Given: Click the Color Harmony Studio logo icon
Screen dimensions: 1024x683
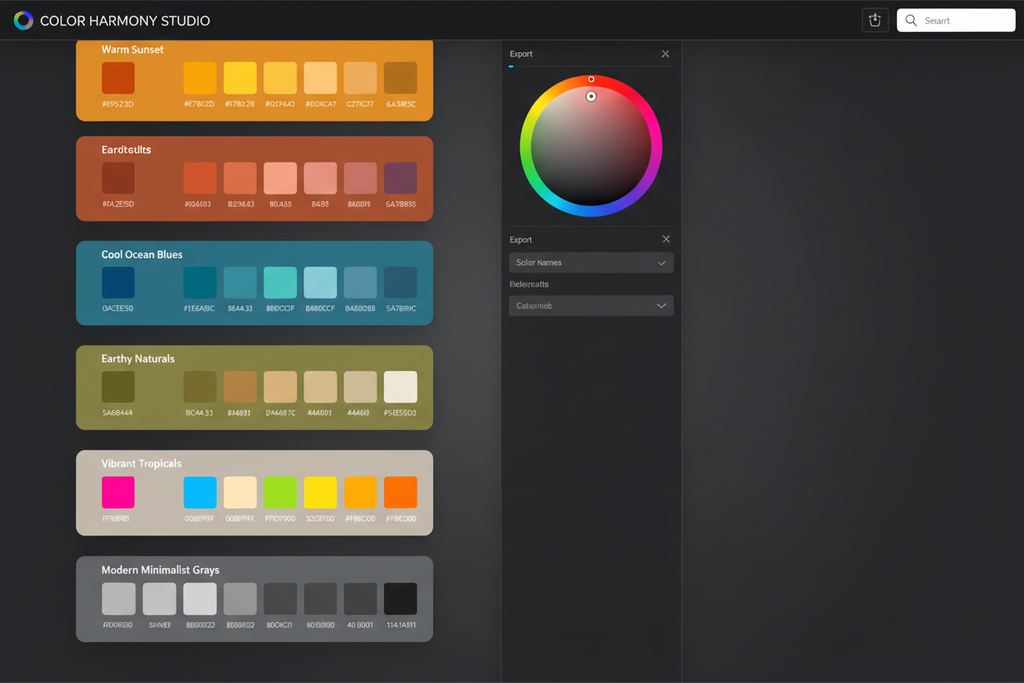Looking at the screenshot, I should (23, 20).
